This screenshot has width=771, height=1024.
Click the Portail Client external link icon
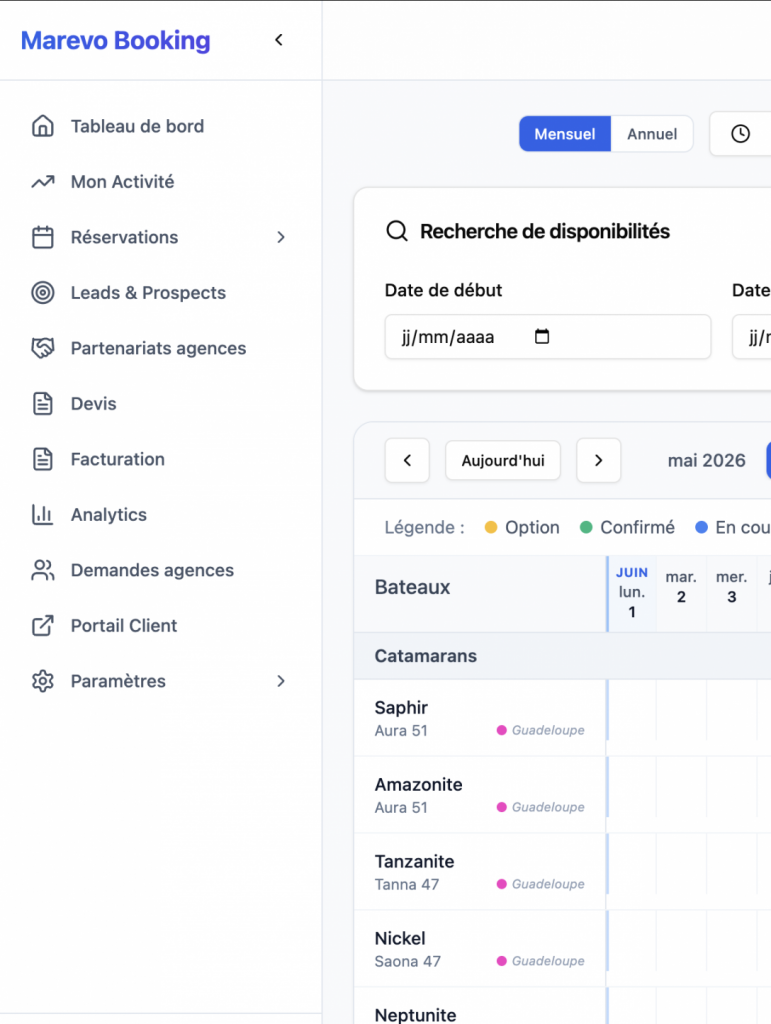pyautogui.click(x=42, y=626)
